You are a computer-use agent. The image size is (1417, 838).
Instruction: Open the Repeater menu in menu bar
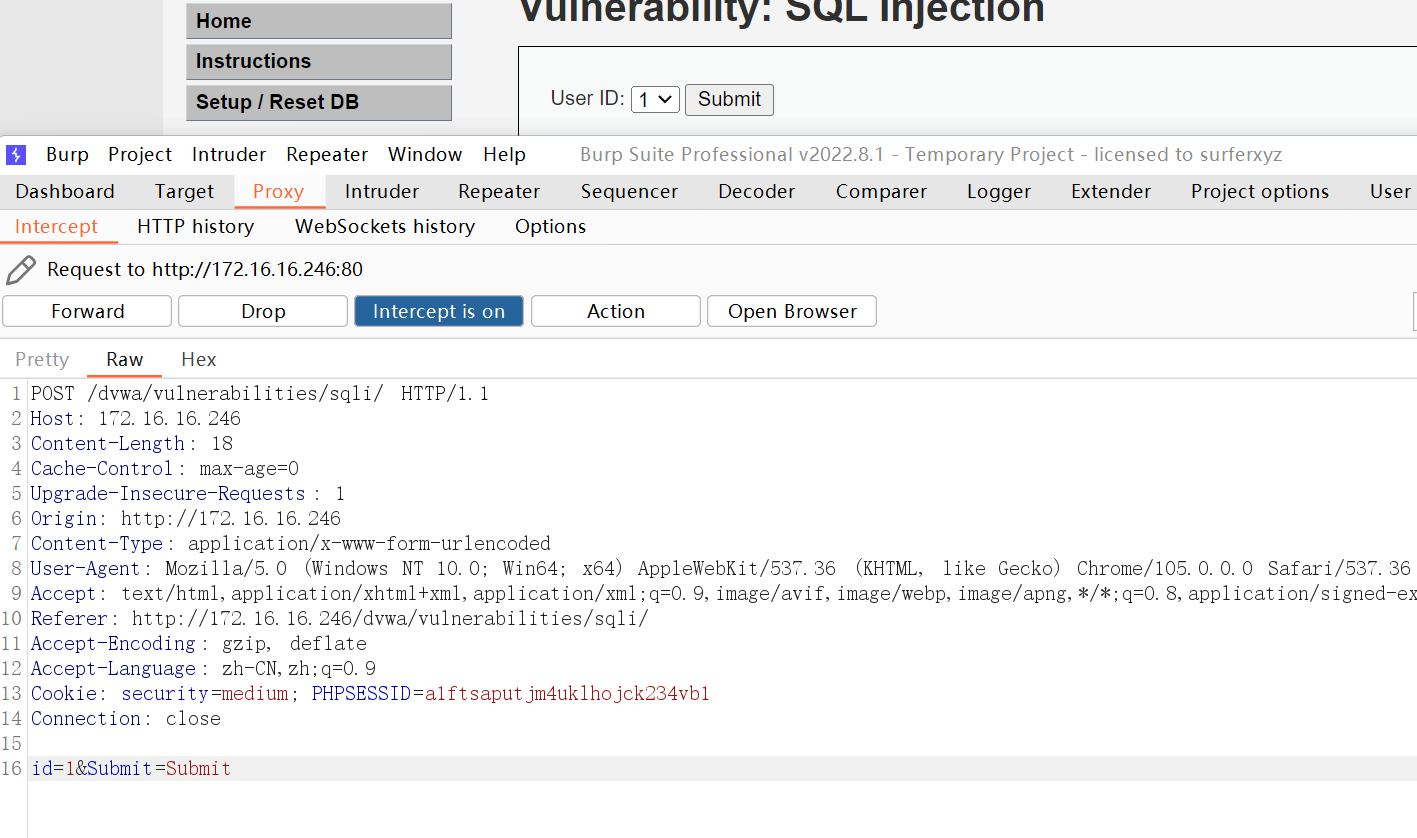pos(327,155)
